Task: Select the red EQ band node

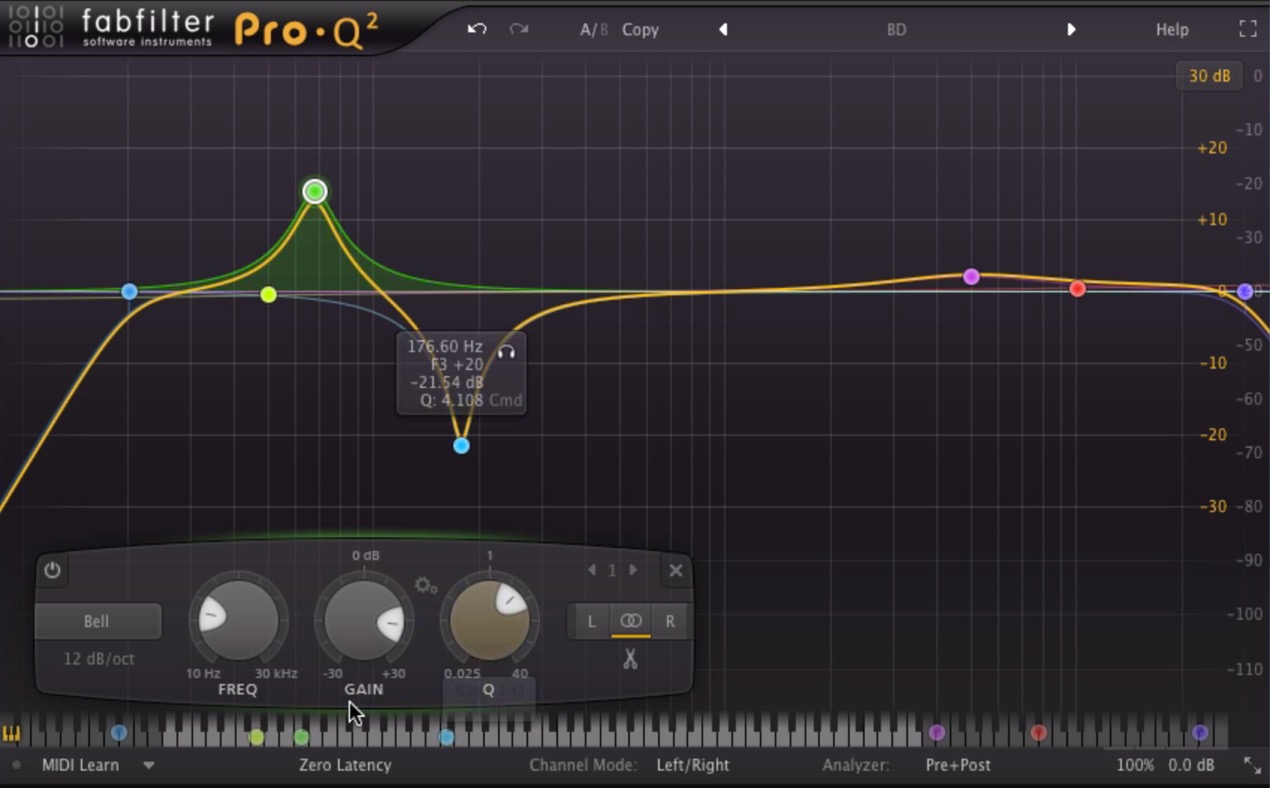Action: pos(1077,288)
